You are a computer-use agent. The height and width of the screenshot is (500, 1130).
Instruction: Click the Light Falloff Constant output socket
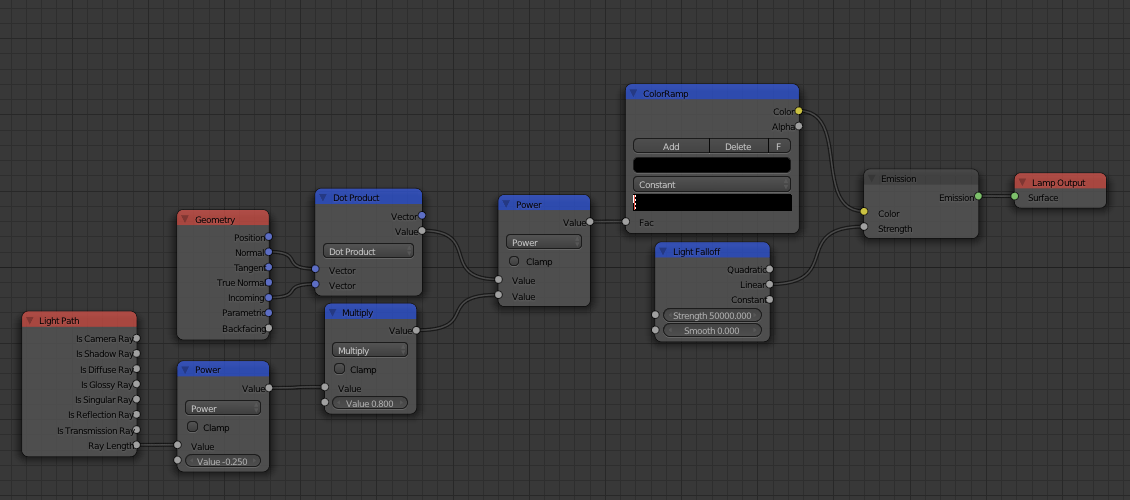[x=770, y=300]
